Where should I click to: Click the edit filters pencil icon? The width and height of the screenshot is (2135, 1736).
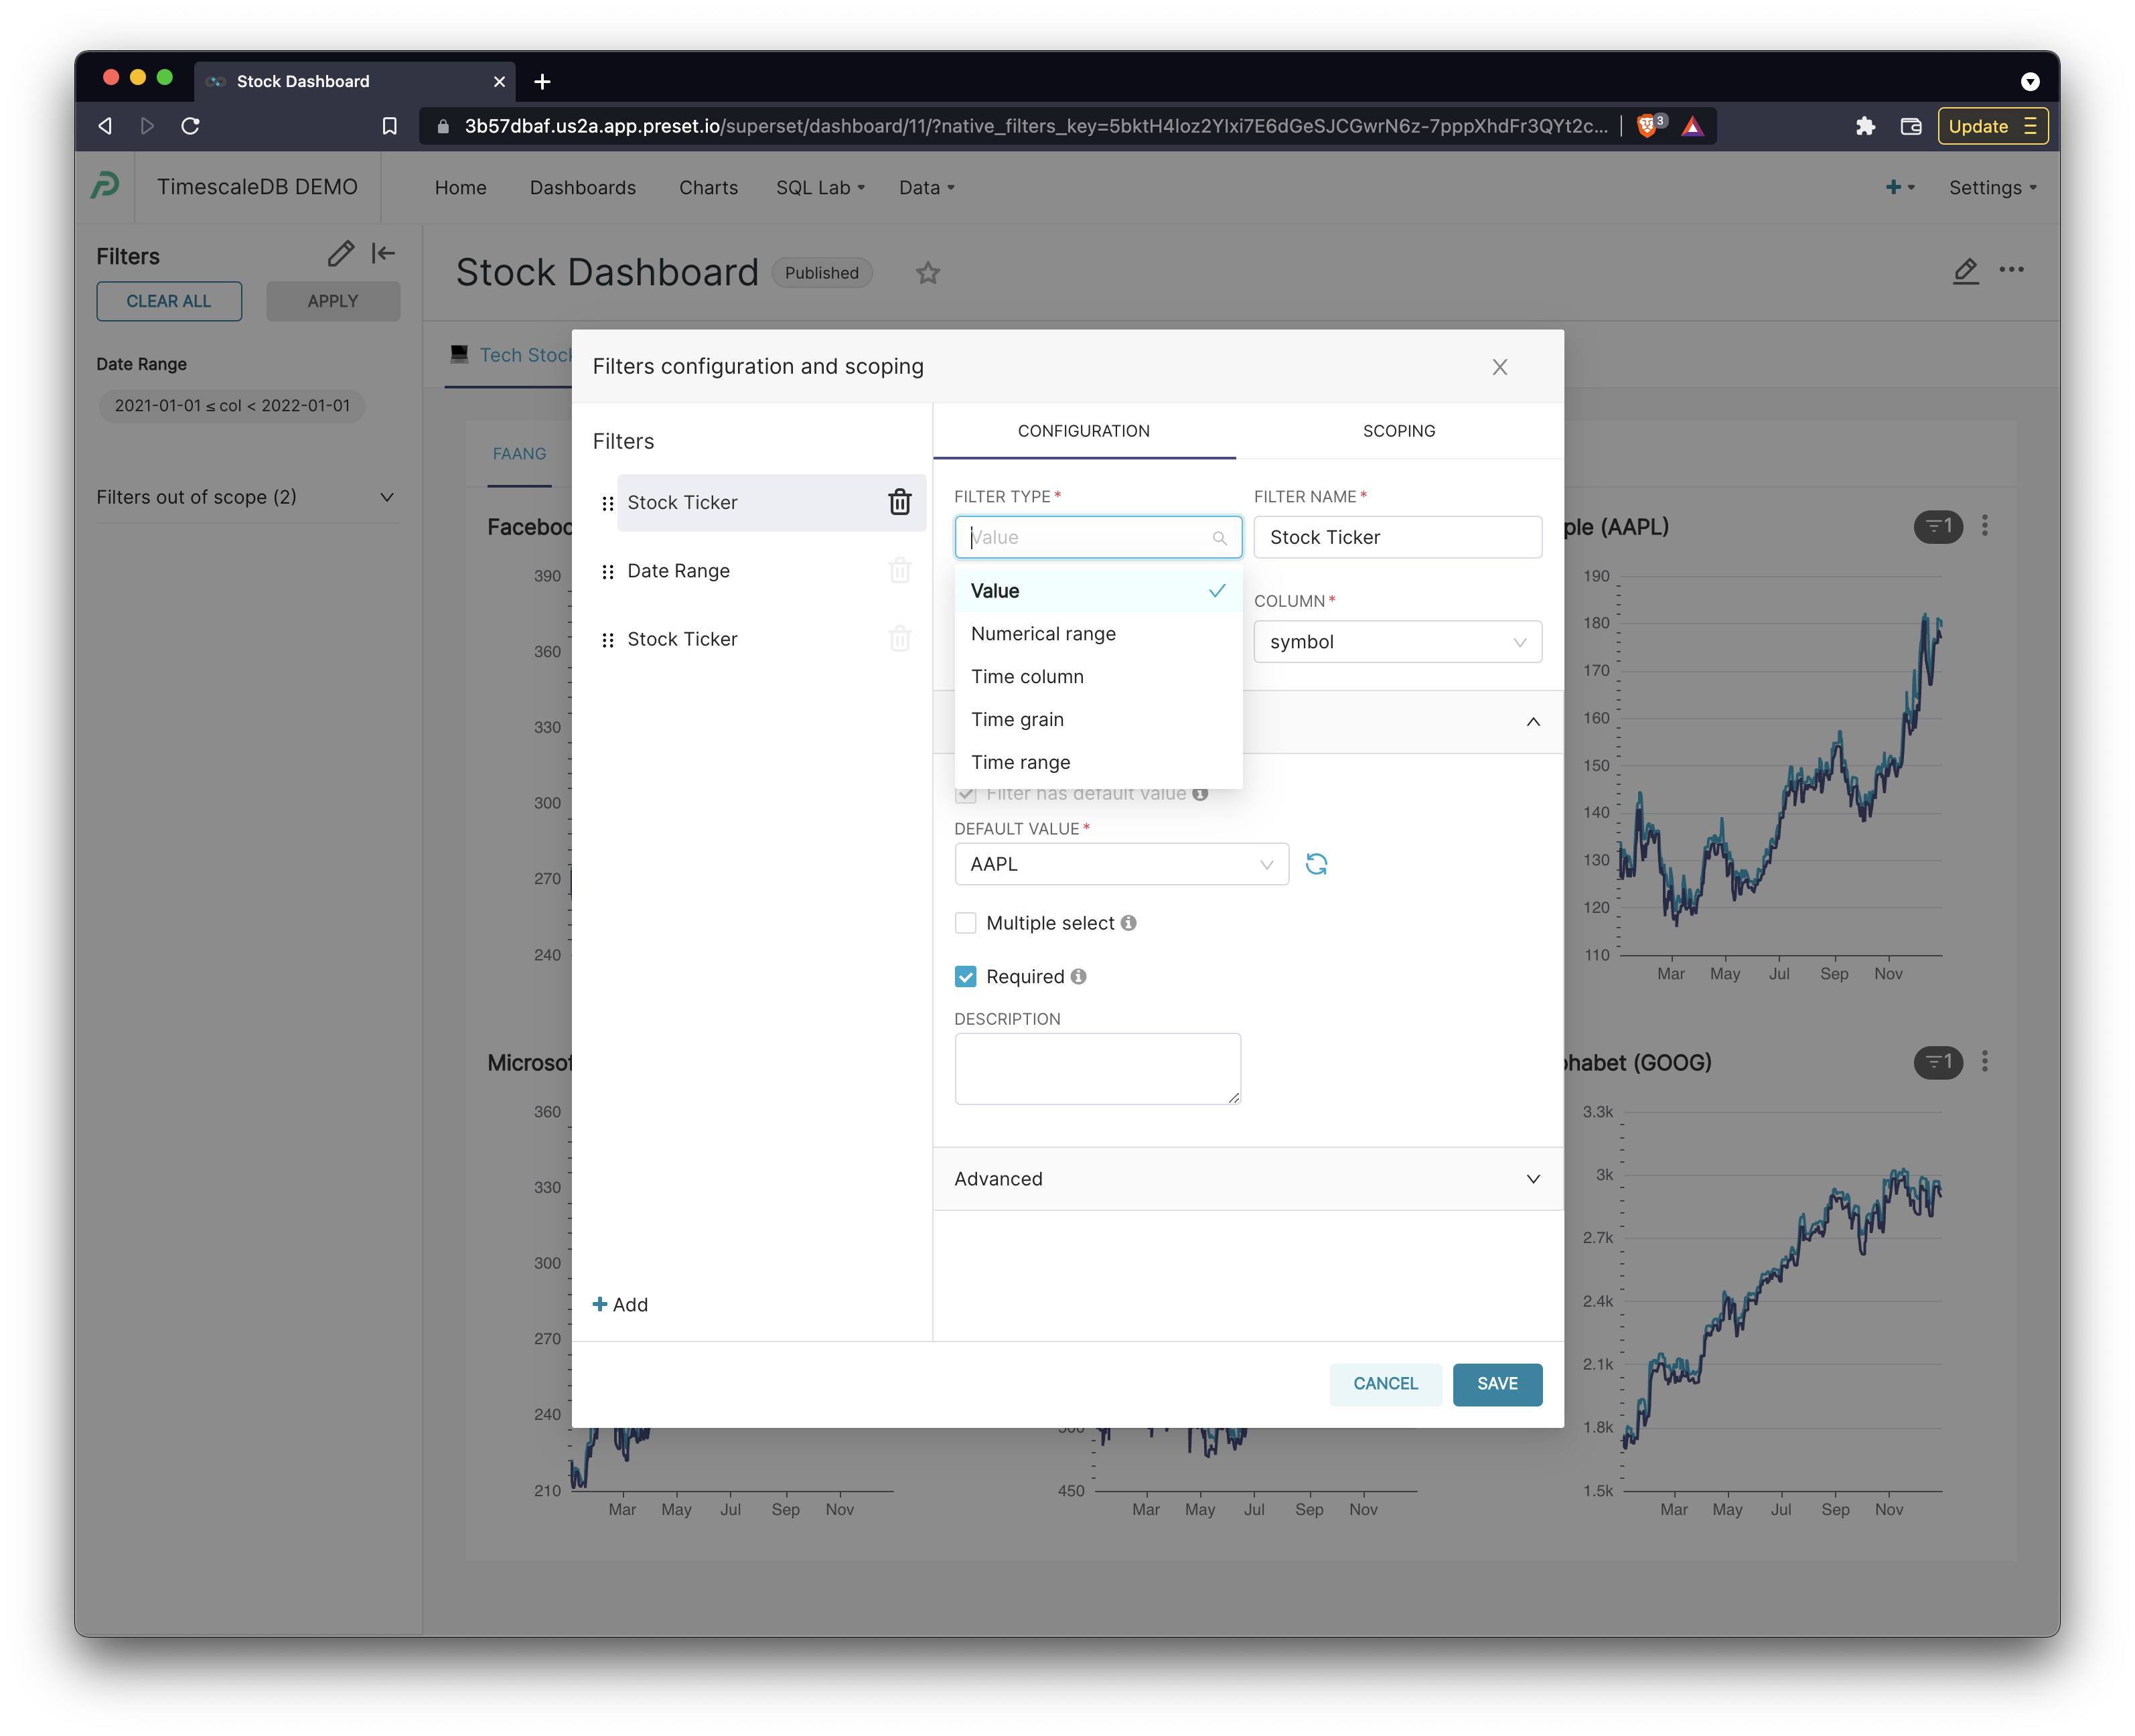click(x=340, y=254)
